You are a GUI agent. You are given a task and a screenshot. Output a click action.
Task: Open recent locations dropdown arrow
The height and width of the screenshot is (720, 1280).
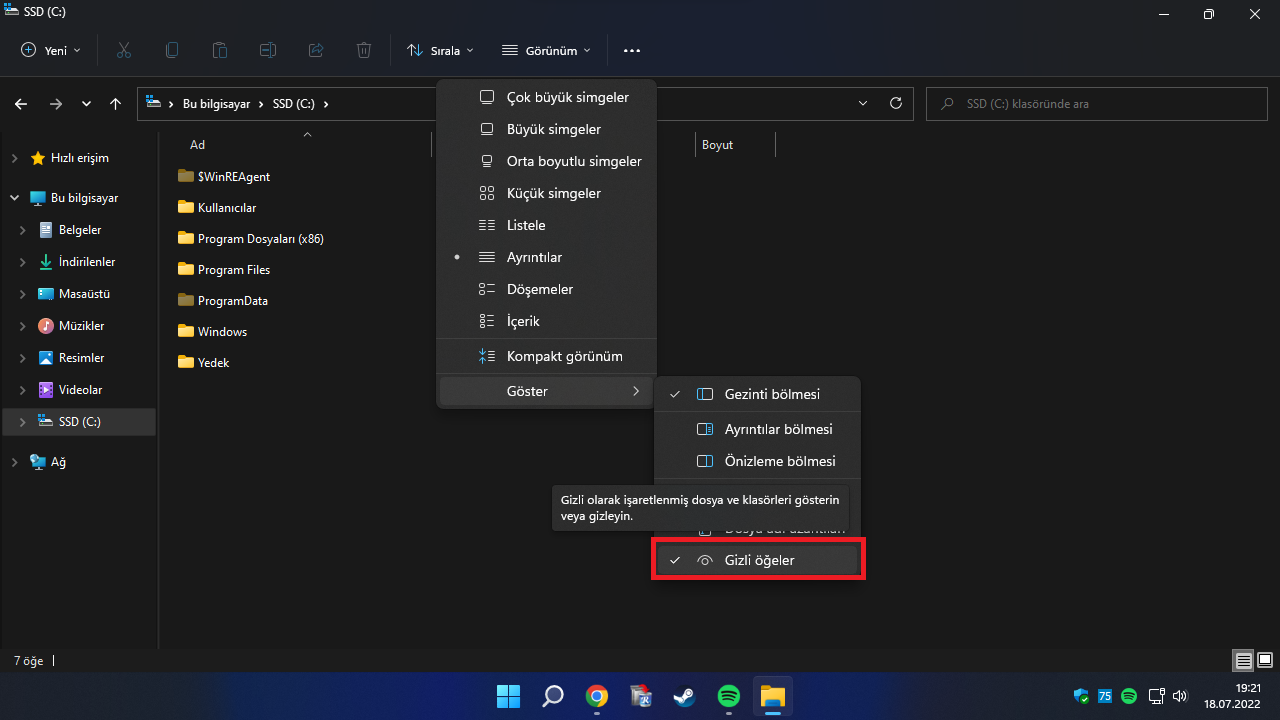86,103
